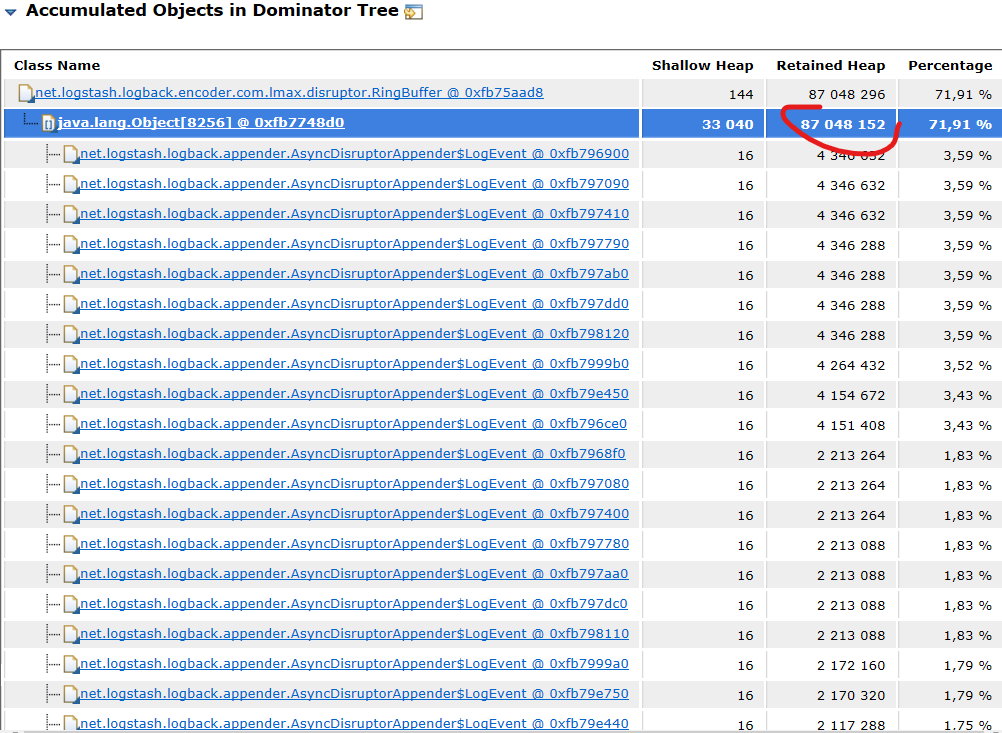Click the Percentage column header

point(950,65)
